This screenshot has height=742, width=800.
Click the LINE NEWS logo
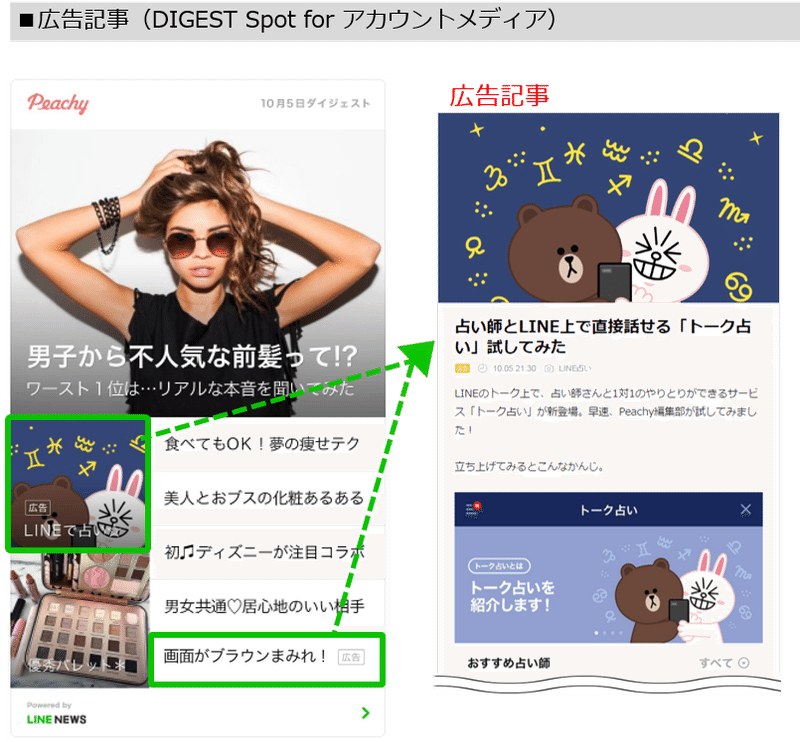pyautogui.click(x=57, y=720)
